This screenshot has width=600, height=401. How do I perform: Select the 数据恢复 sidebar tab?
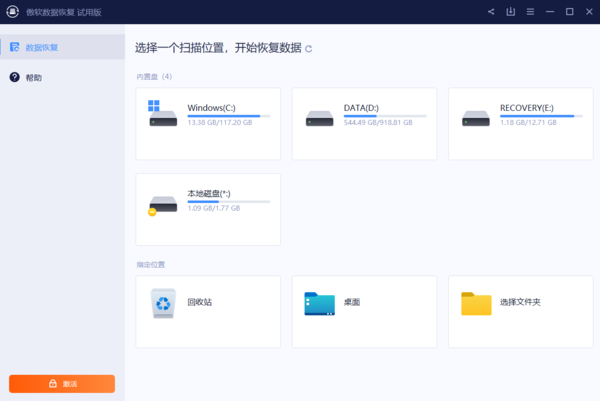41,47
